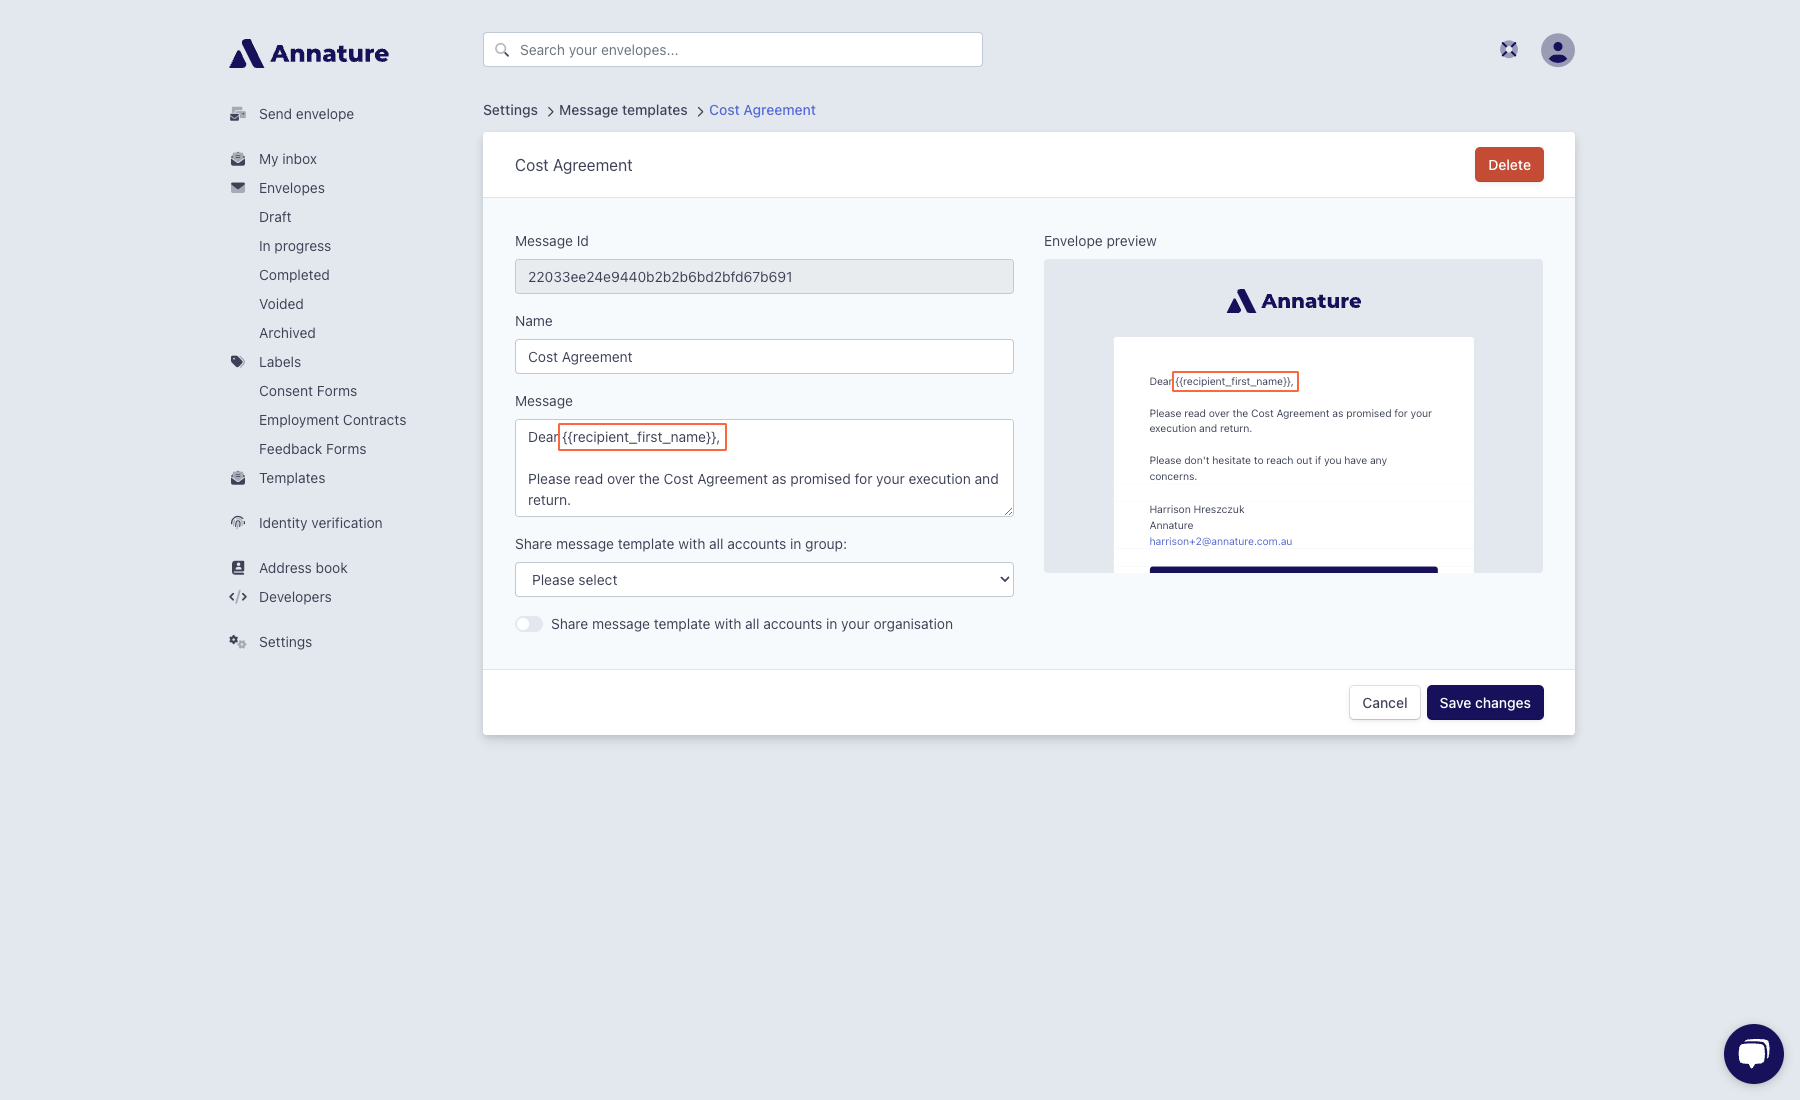Save changes to the template
1800x1100 pixels.
point(1485,702)
